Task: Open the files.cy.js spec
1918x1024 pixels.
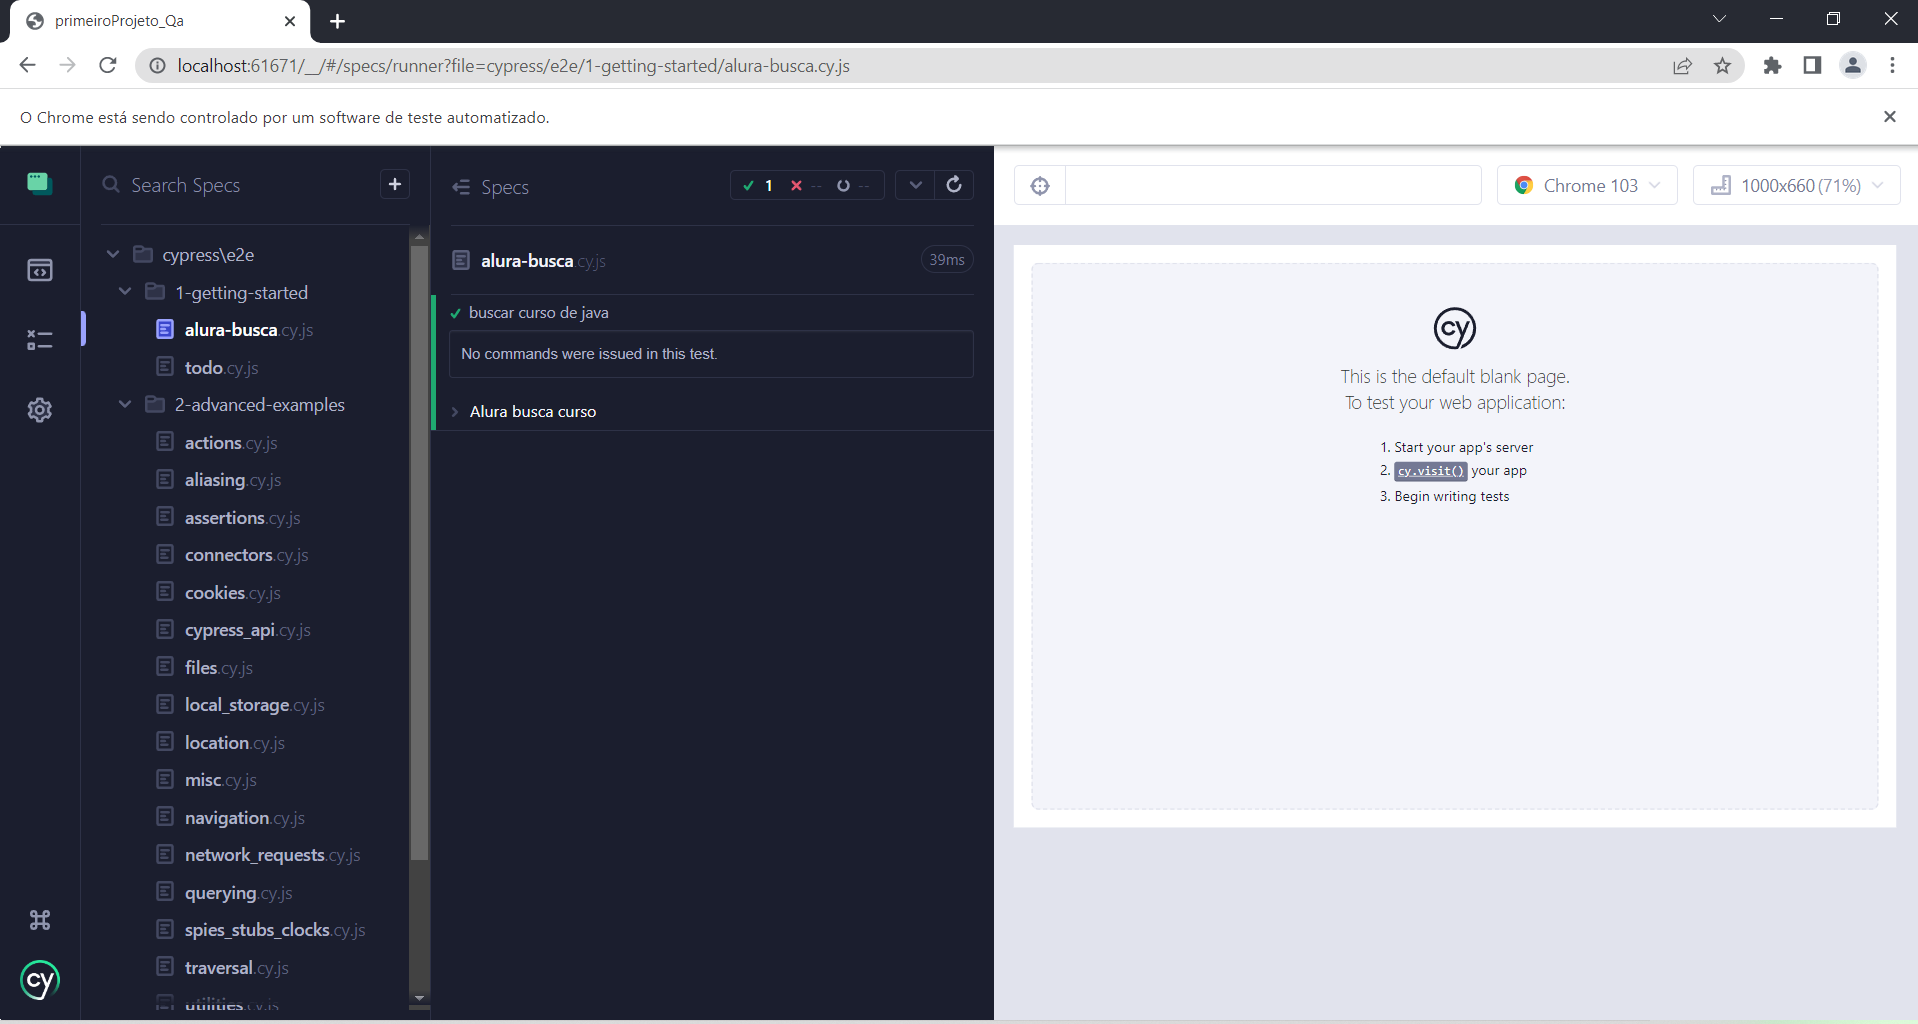Action: (x=218, y=668)
